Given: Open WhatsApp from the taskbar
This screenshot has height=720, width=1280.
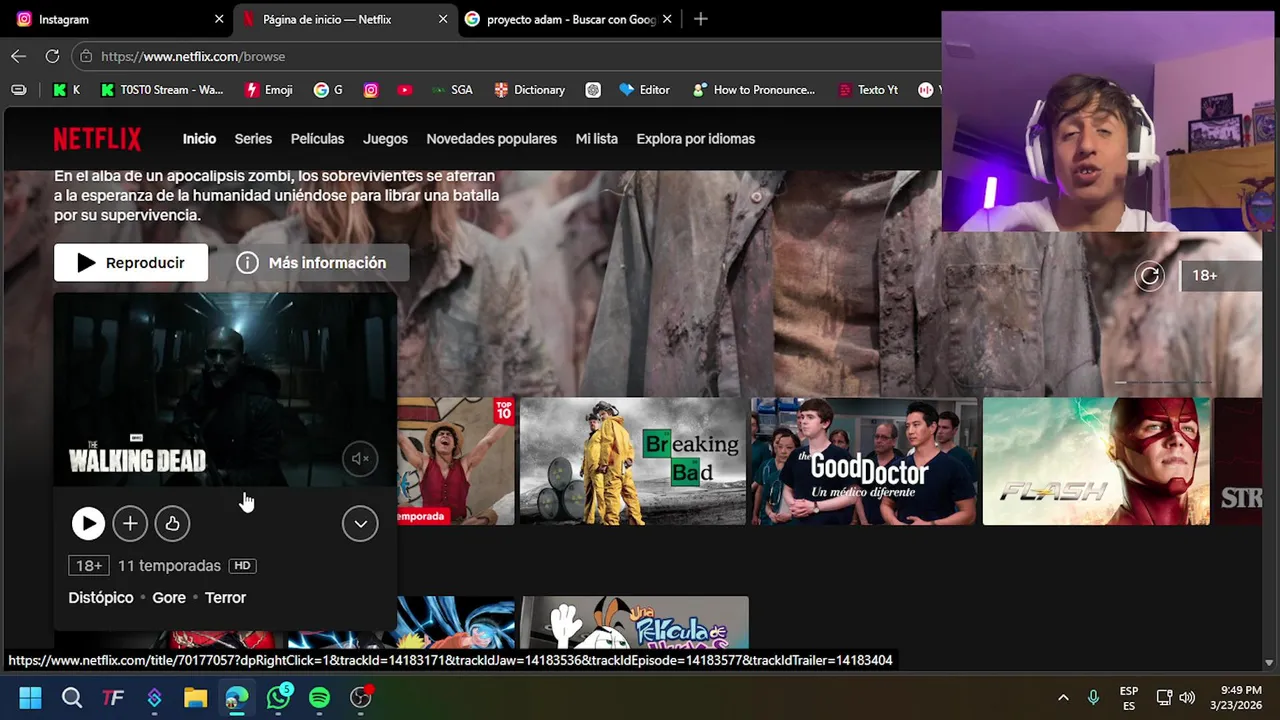Looking at the screenshot, I should click(278, 697).
